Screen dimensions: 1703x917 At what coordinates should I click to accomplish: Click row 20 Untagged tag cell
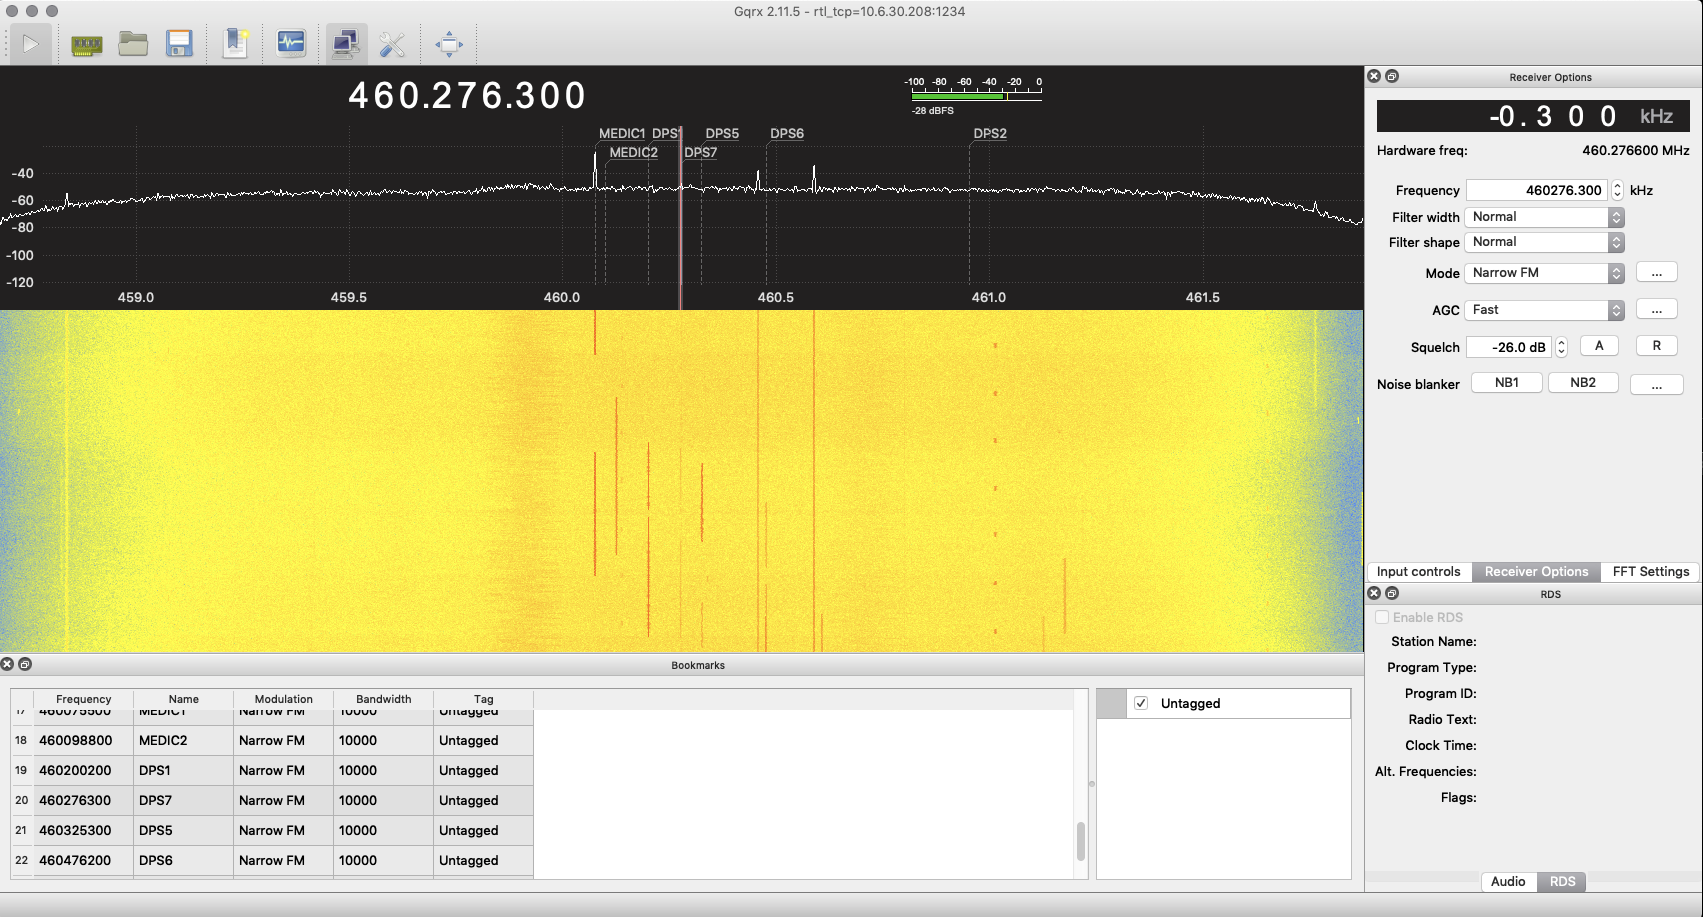tap(484, 801)
